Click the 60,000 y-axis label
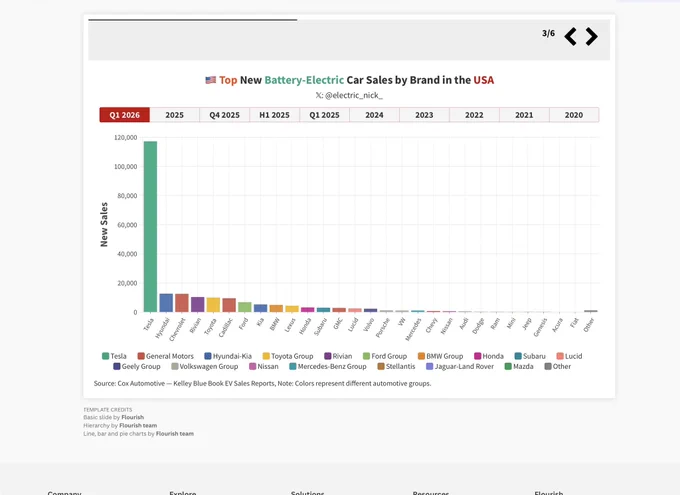 [x=127, y=225]
